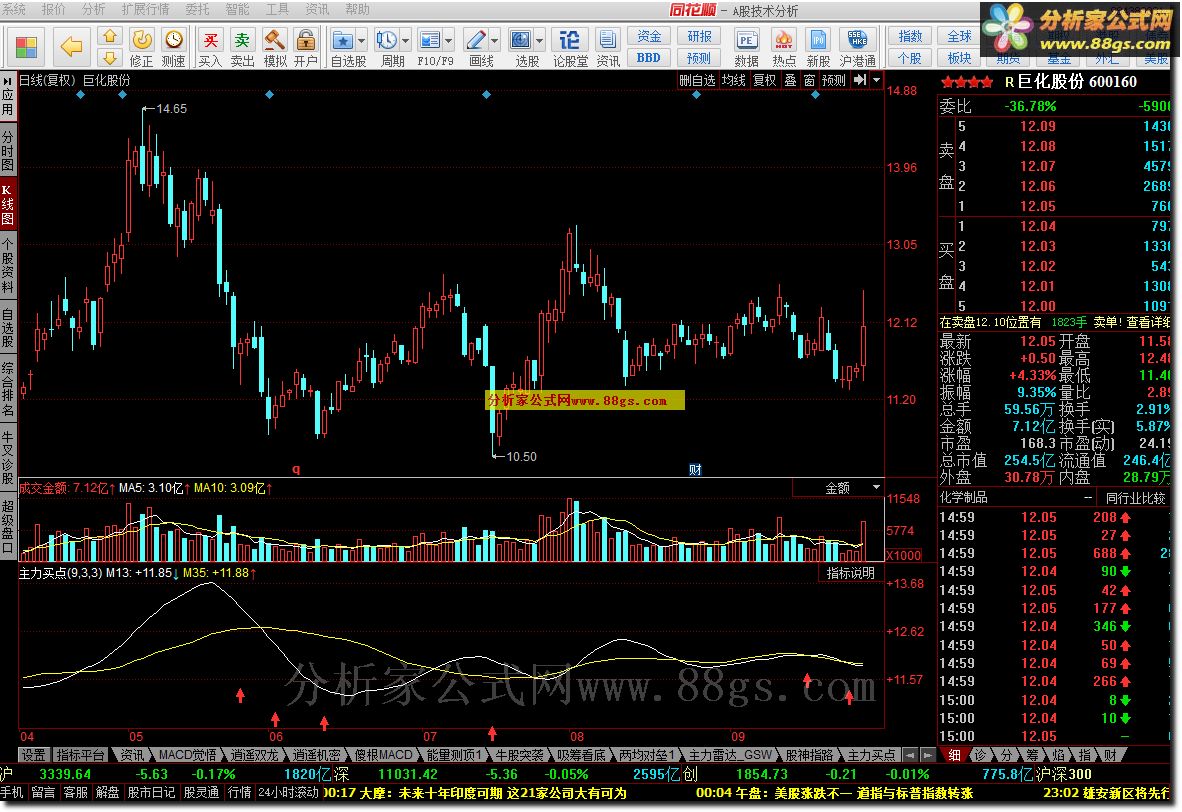Open the 金额 volume type dropdown
Viewport: 1182px width, 812px height.
click(x=838, y=488)
